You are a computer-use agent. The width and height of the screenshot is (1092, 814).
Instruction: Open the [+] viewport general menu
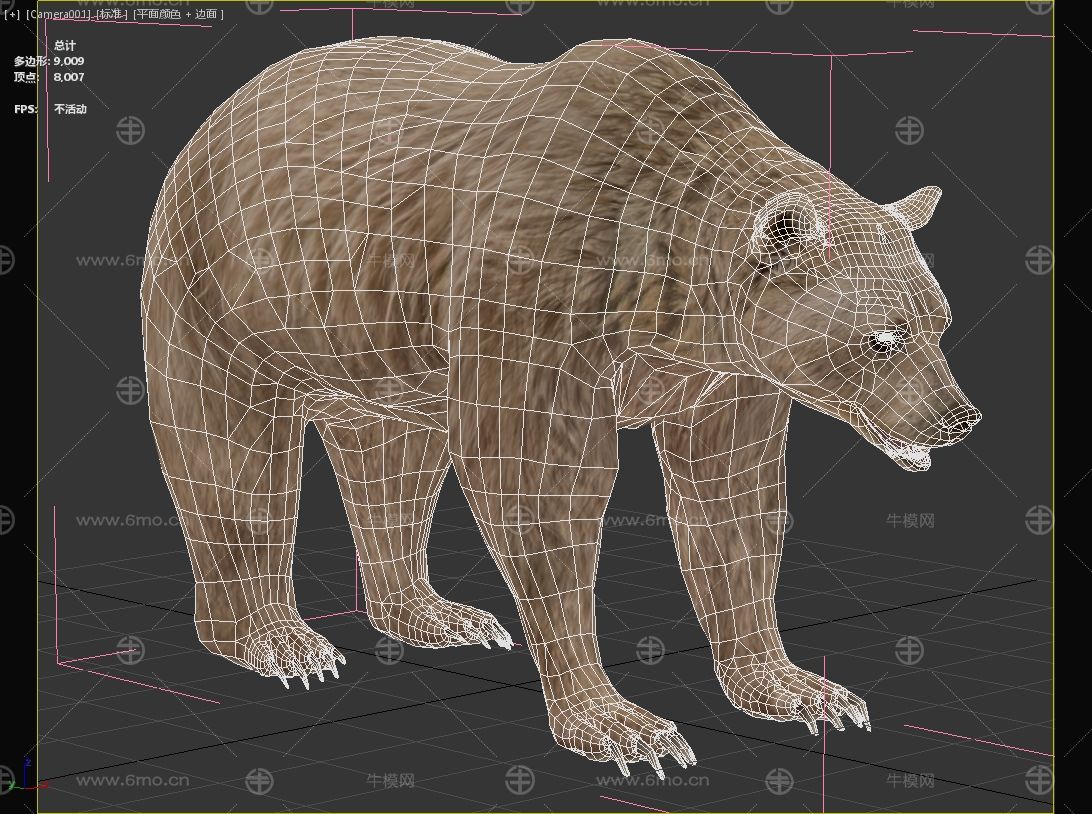(x=12, y=15)
